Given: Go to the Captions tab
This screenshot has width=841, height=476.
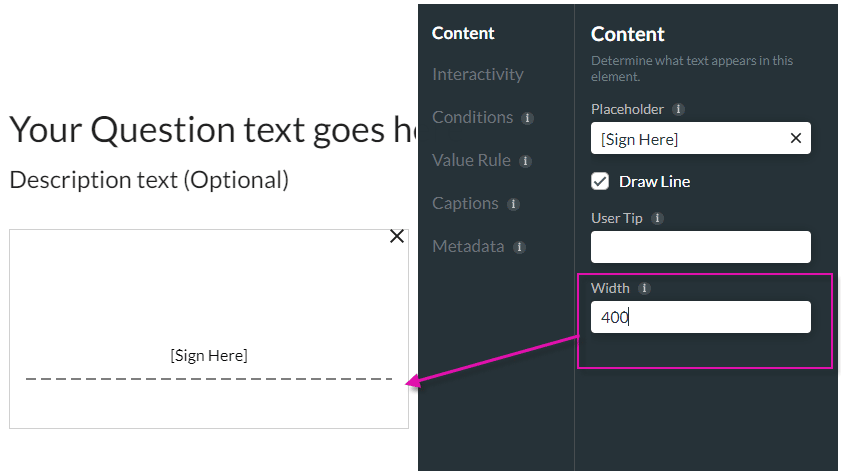Looking at the screenshot, I should [x=465, y=204].
